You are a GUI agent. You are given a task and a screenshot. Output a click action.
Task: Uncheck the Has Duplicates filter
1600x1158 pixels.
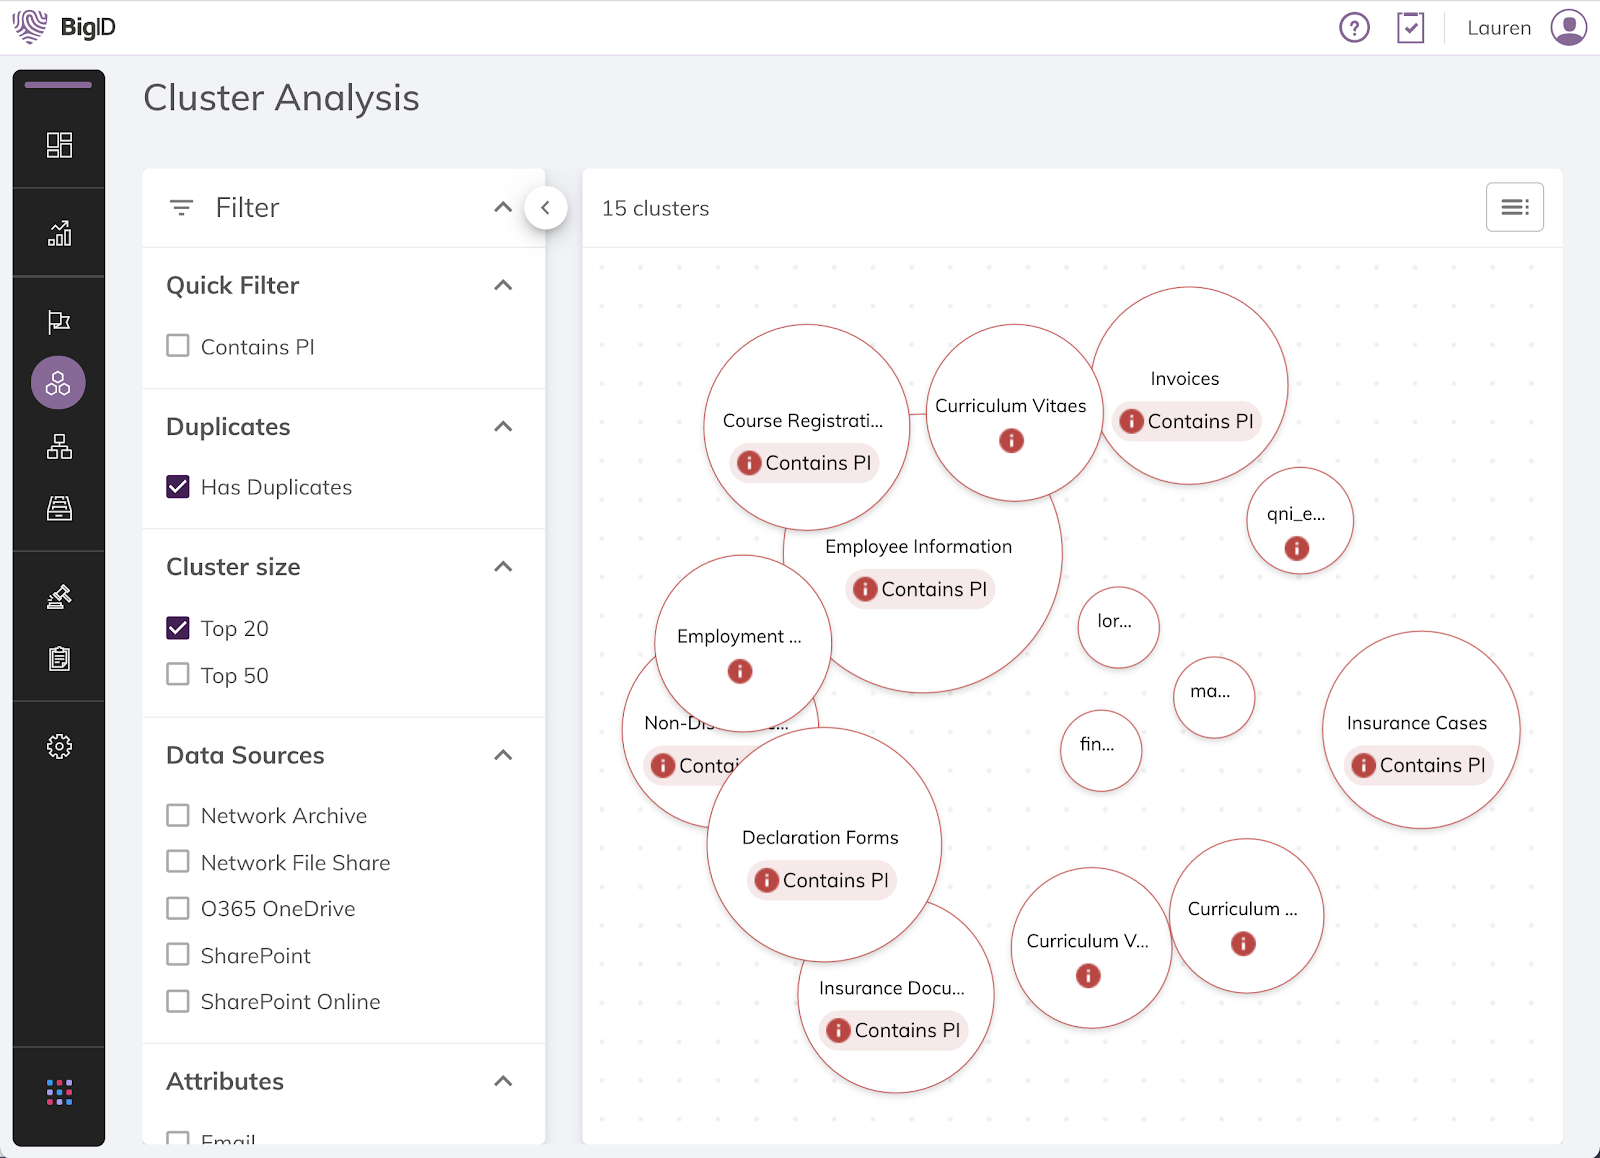click(x=178, y=487)
